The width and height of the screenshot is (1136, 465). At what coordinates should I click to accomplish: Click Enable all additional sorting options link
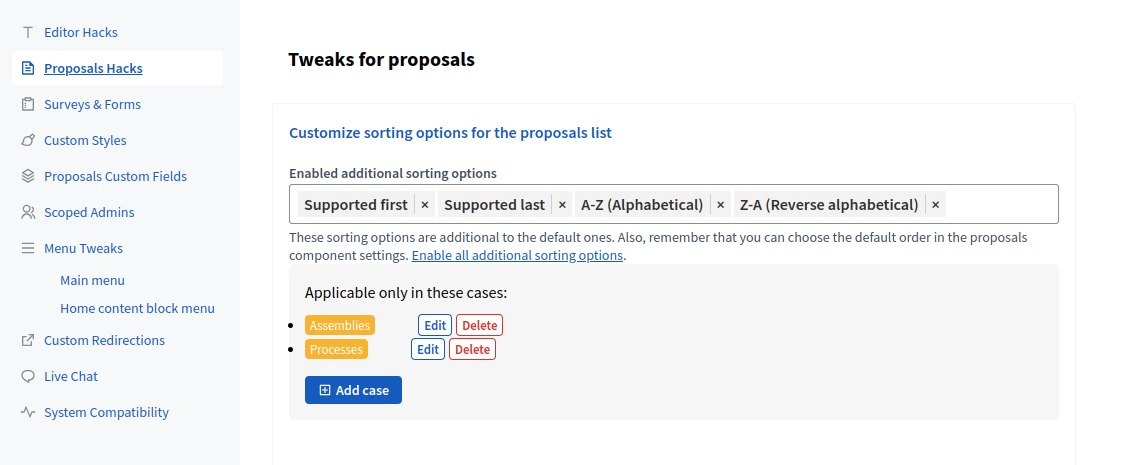click(517, 256)
